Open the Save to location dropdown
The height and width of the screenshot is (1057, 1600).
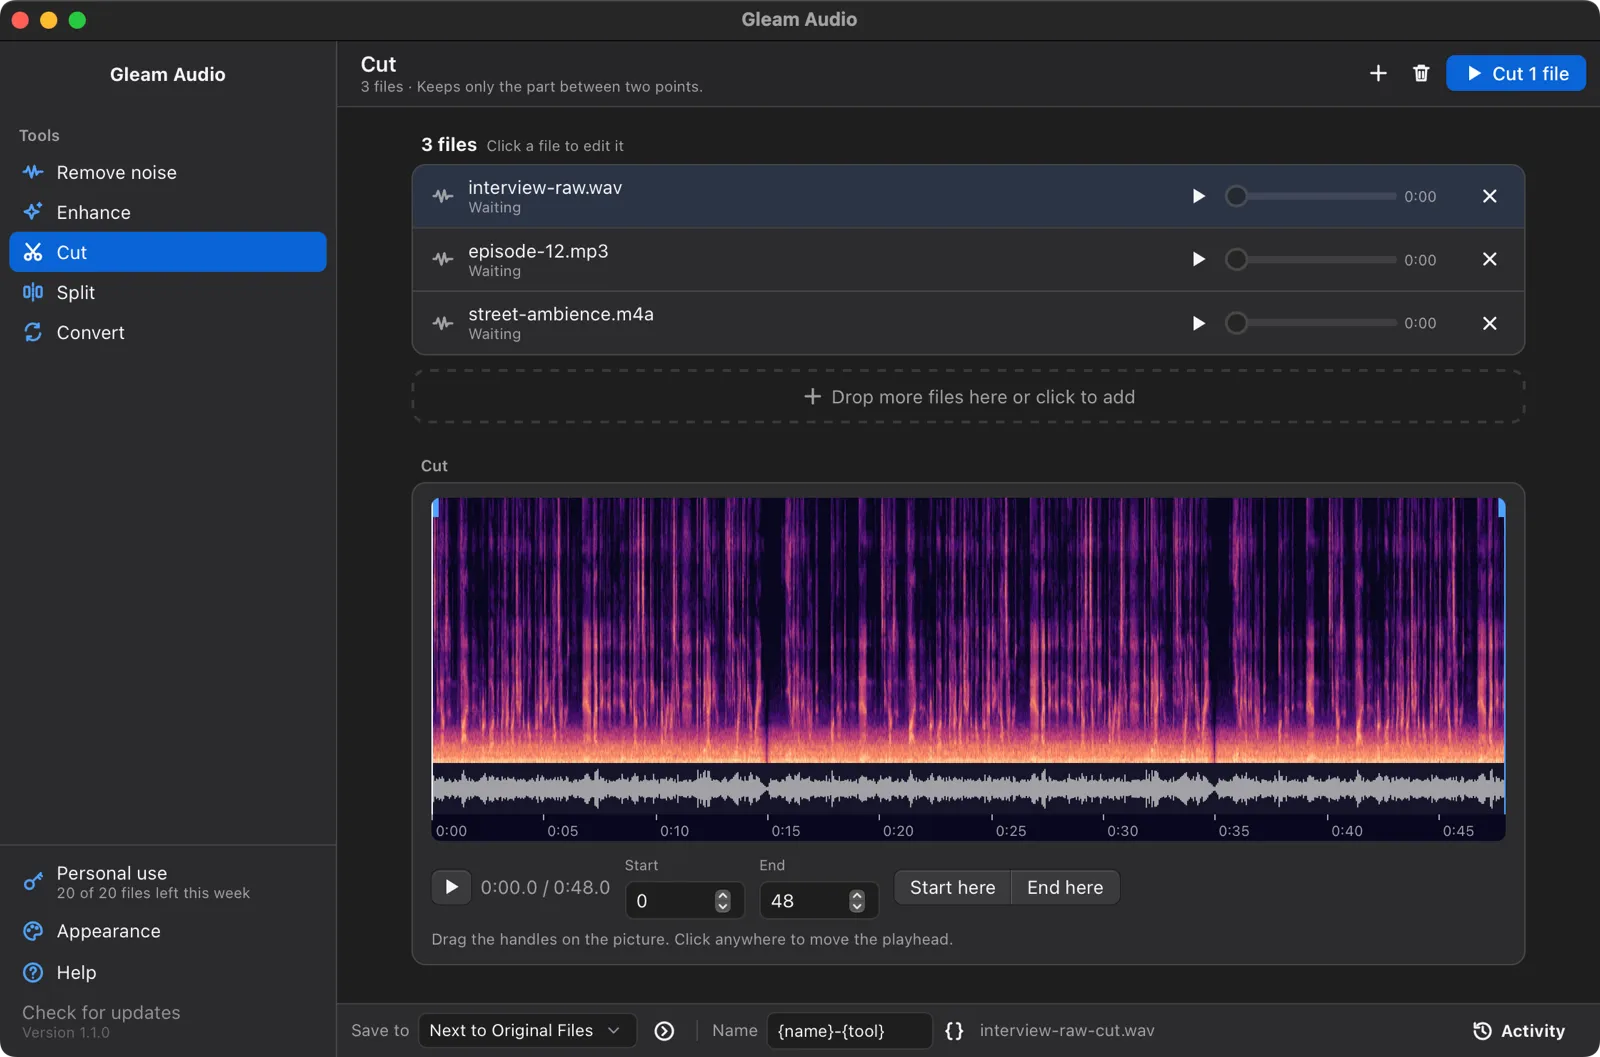527,1030
